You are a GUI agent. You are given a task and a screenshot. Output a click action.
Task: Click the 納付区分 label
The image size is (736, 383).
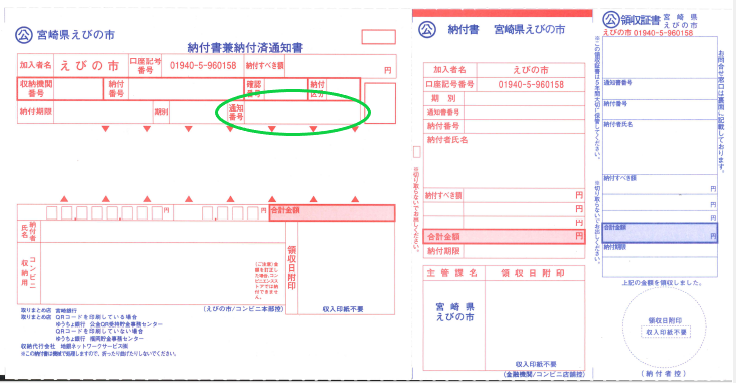(x=317, y=89)
